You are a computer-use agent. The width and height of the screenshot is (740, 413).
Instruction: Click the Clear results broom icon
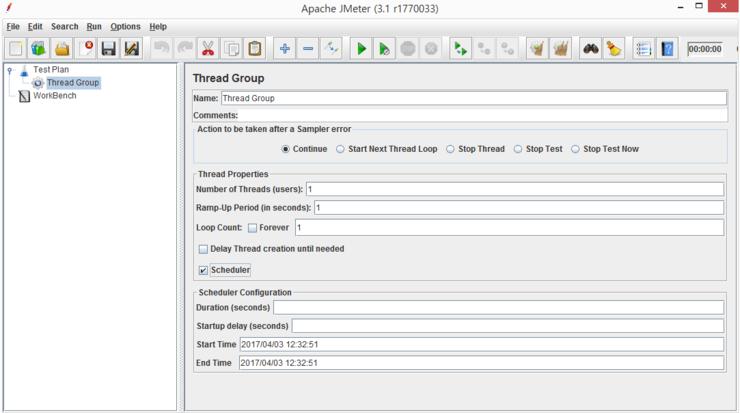click(x=537, y=49)
